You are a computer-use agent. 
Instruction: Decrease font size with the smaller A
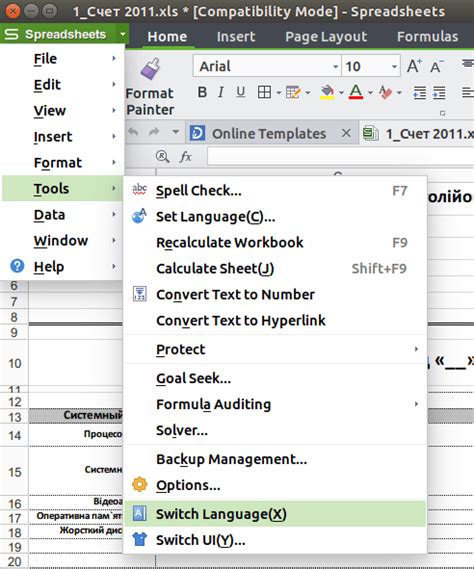pos(437,67)
